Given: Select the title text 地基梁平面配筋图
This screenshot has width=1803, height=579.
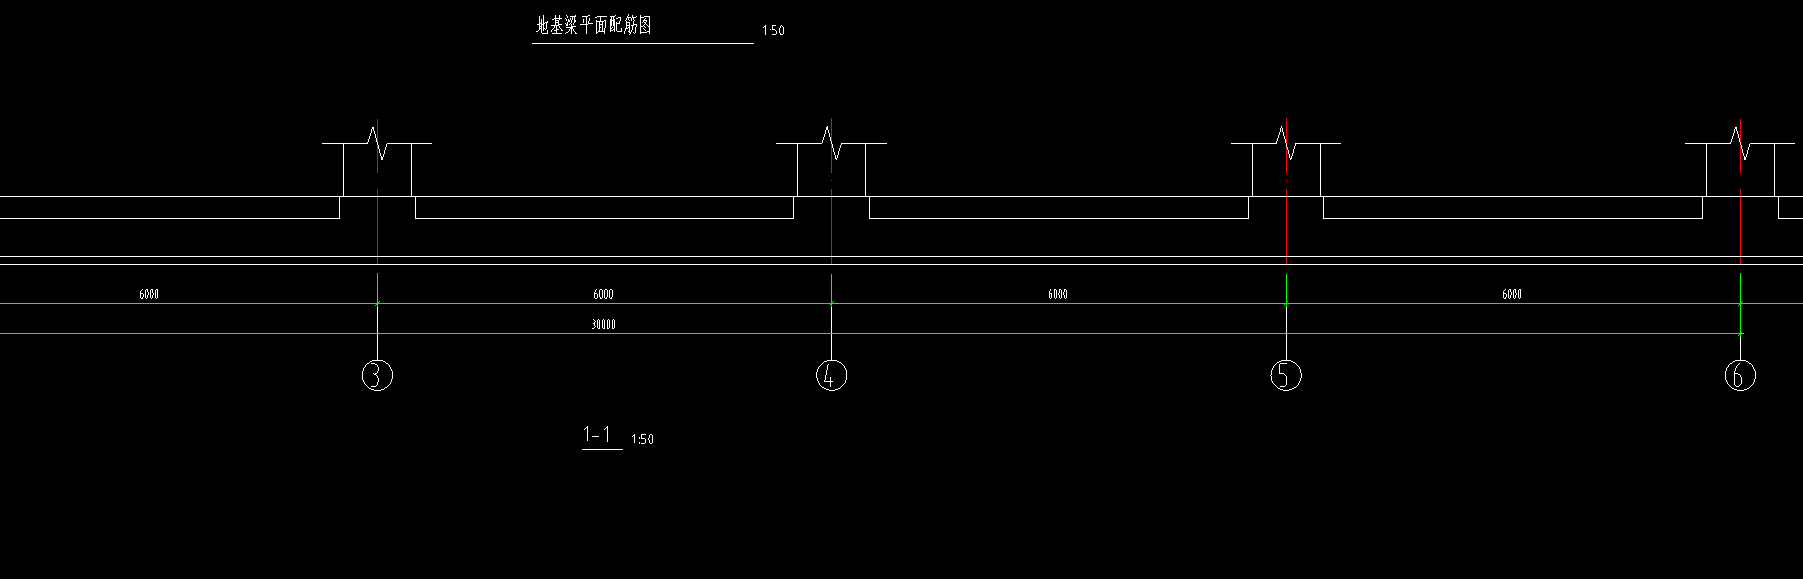Looking at the screenshot, I should click(594, 26).
